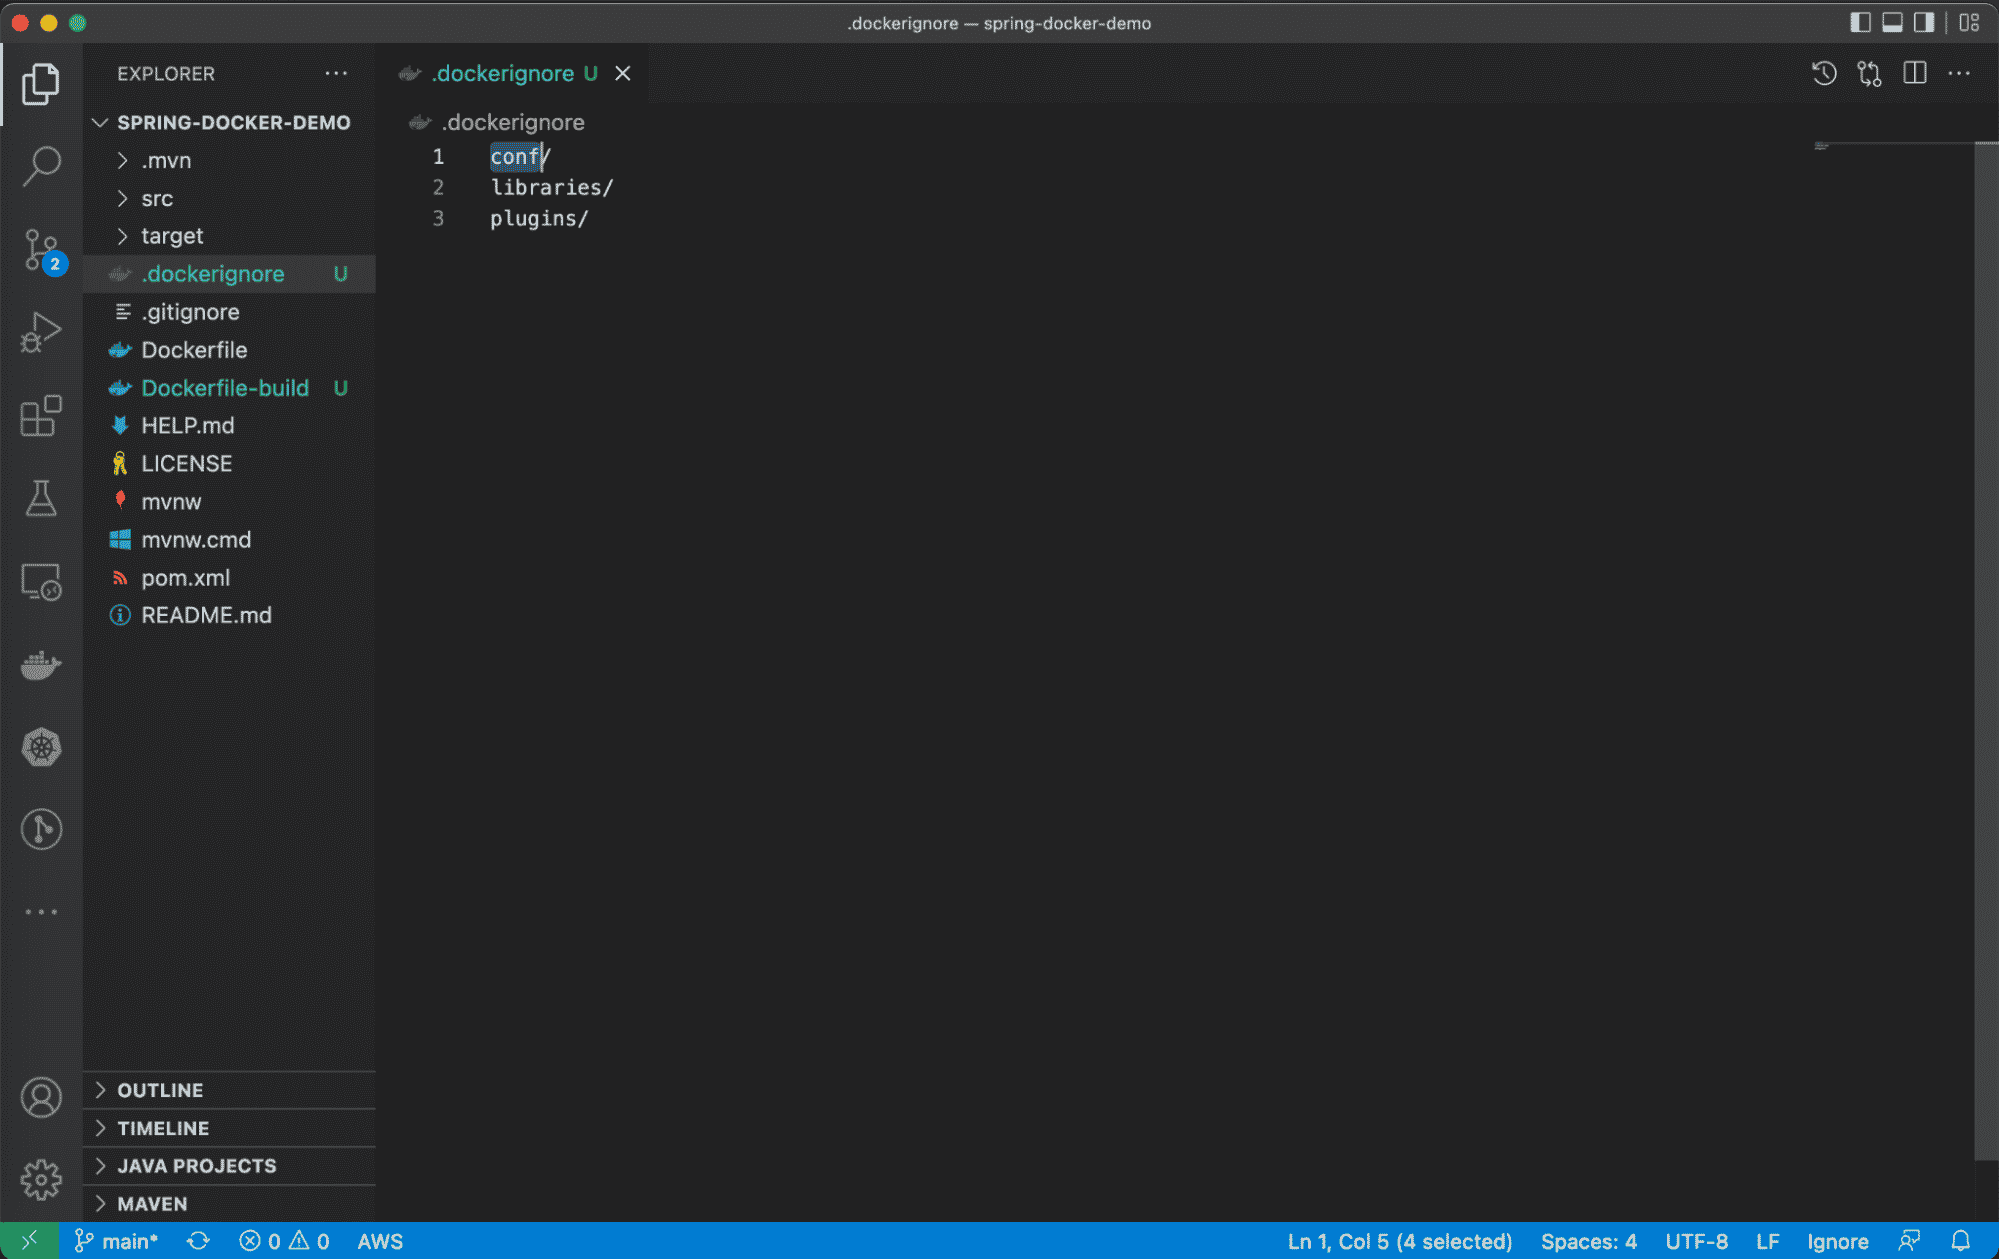This screenshot has height=1260, width=1999.
Task: Click the main* branch indicator
Action: (x=118, y=1241)
